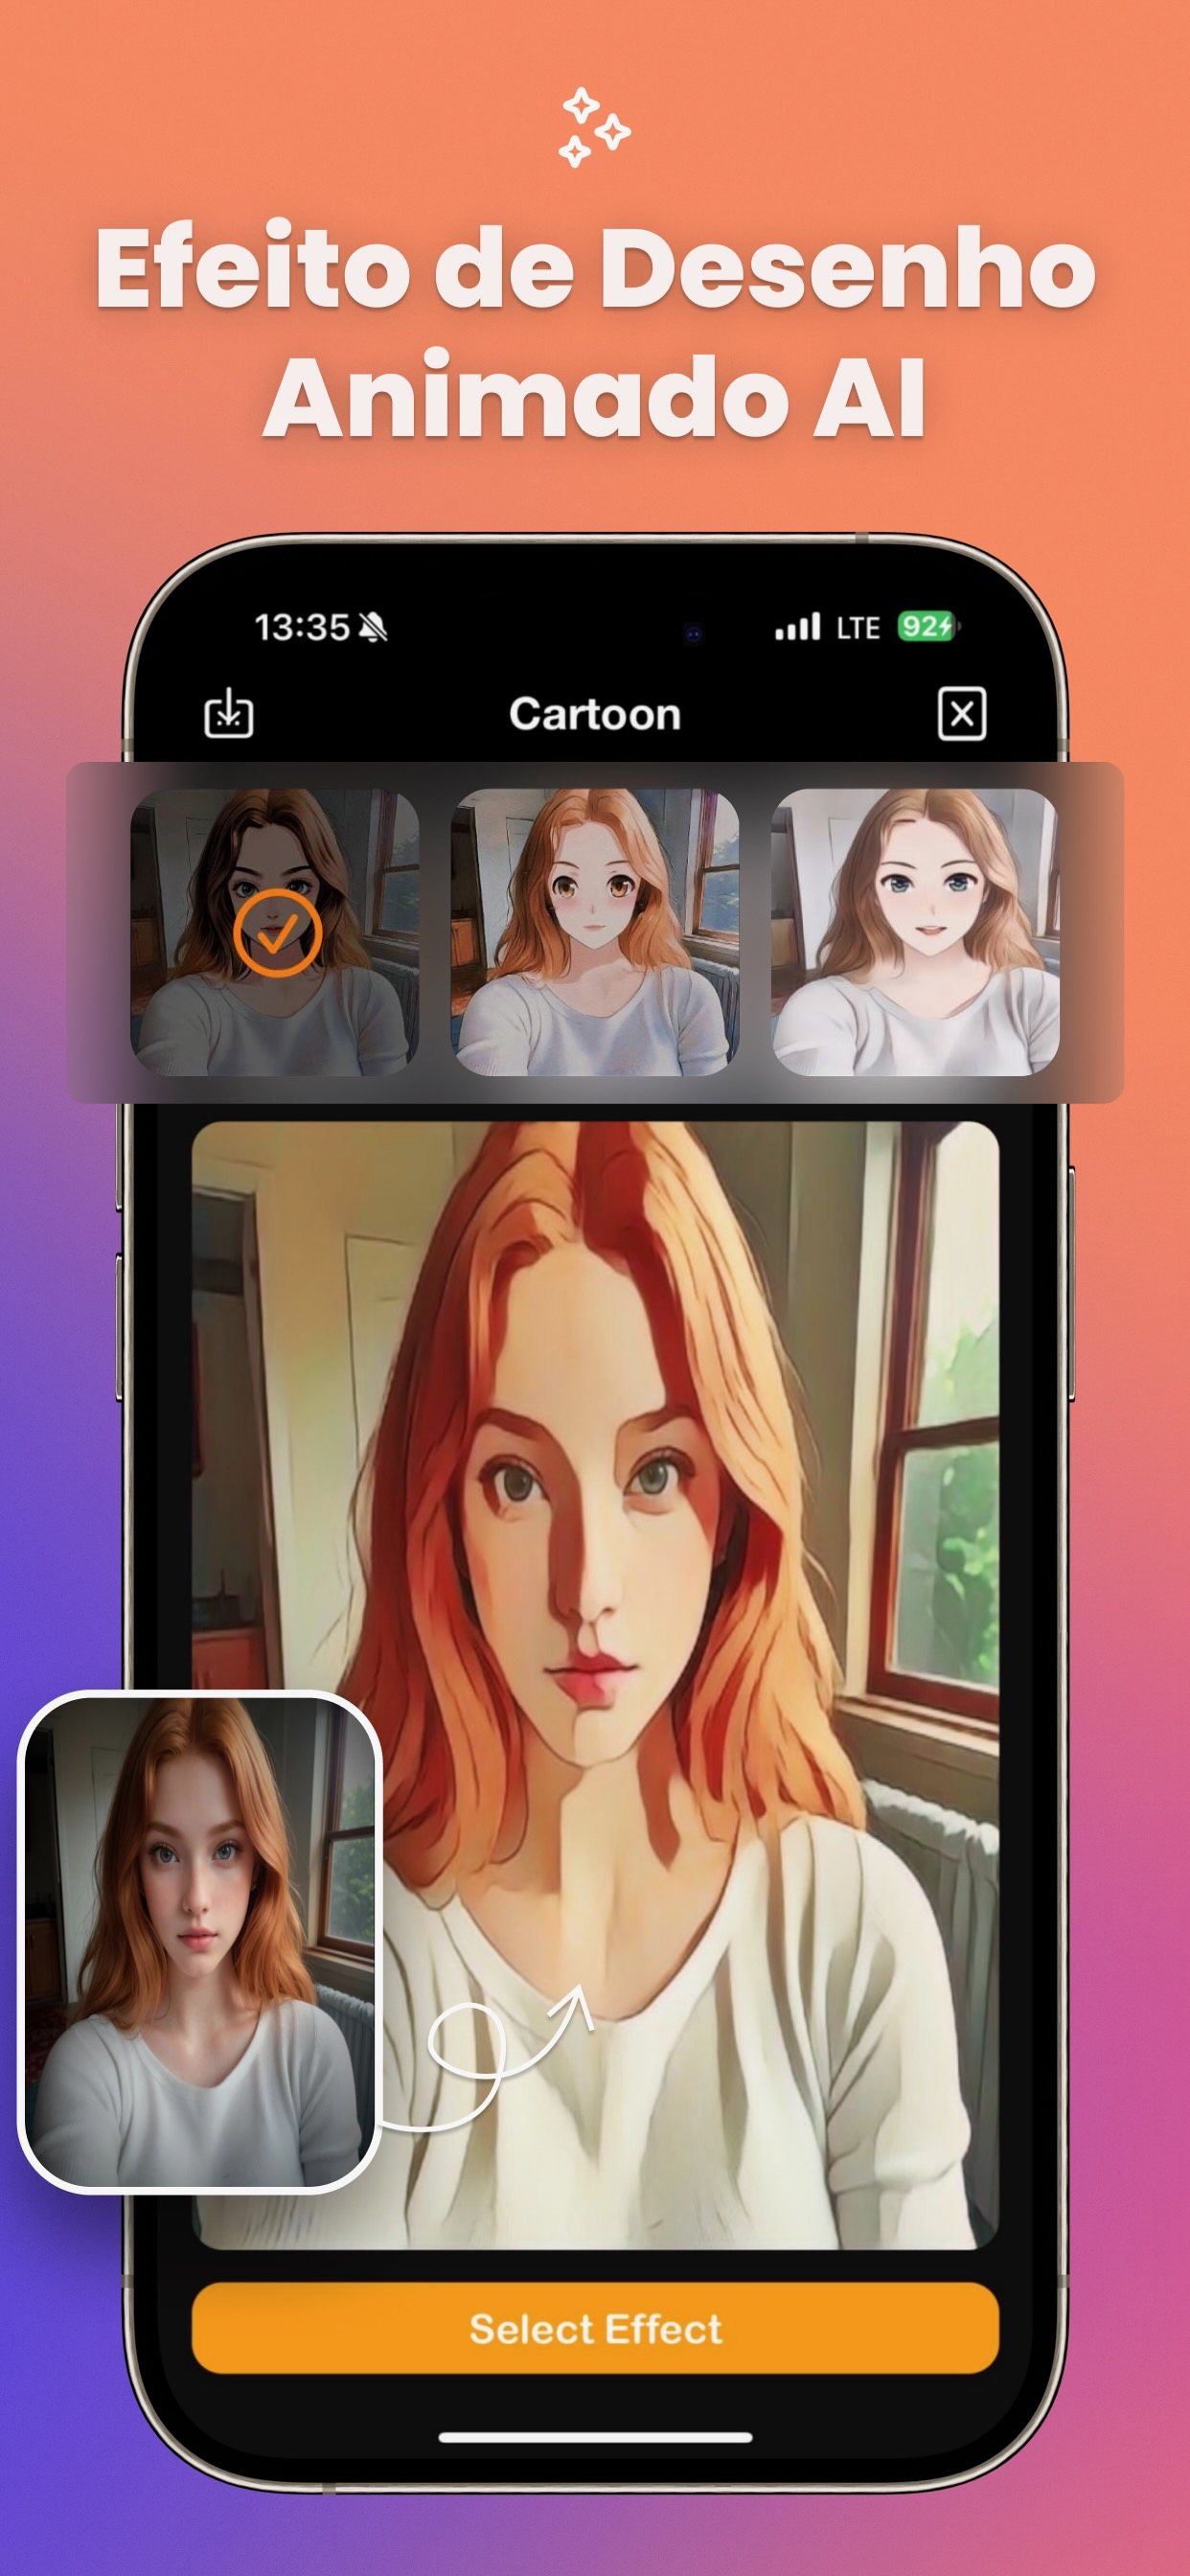Select the first cartoon style thumbnail with checkmark

click(x=275, y=932)
